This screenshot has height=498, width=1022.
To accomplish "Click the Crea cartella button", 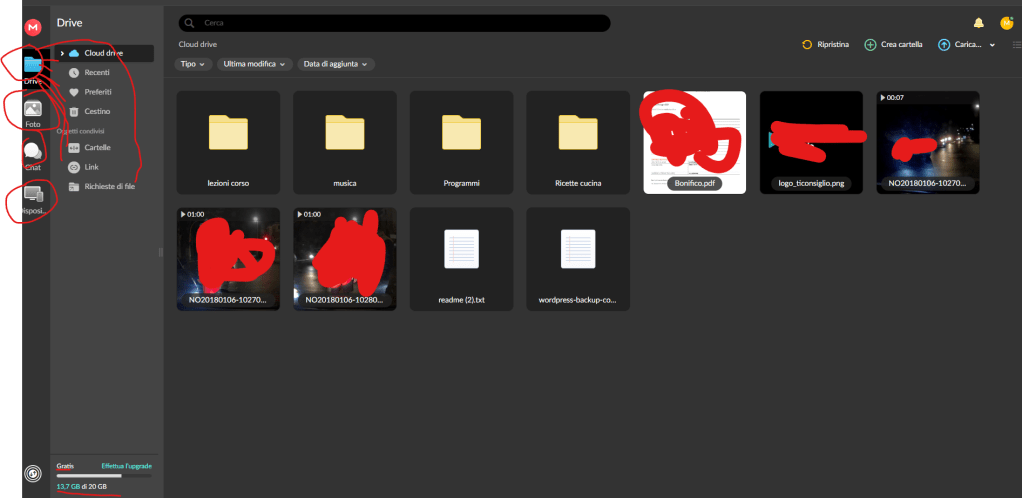I will coord(893,45).
